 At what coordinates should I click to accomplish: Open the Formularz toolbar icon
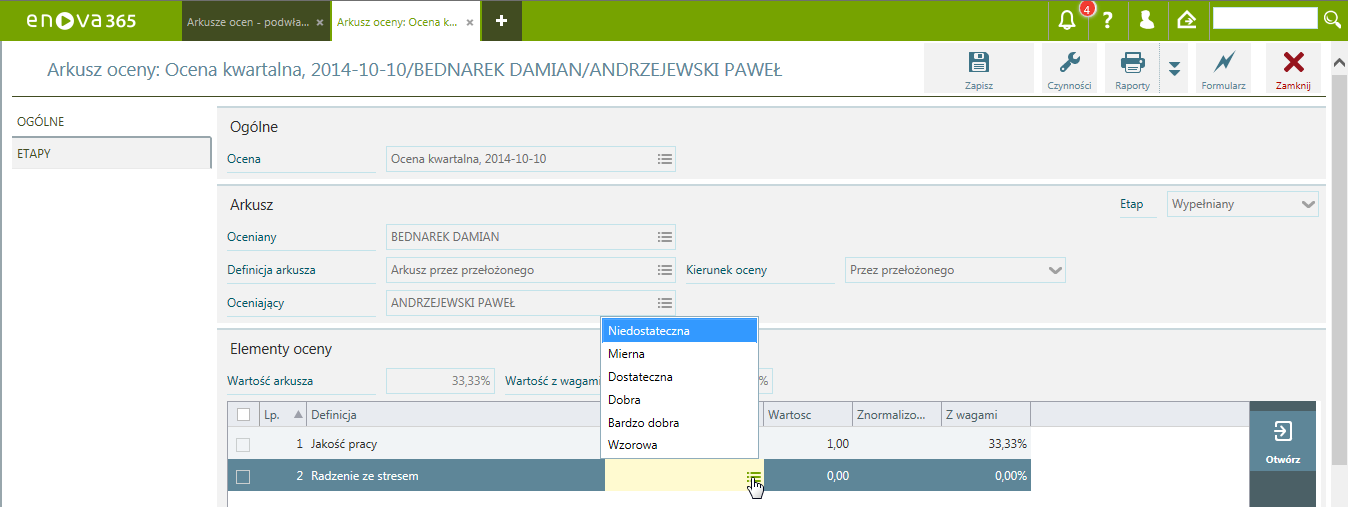tap(1223, 69)
